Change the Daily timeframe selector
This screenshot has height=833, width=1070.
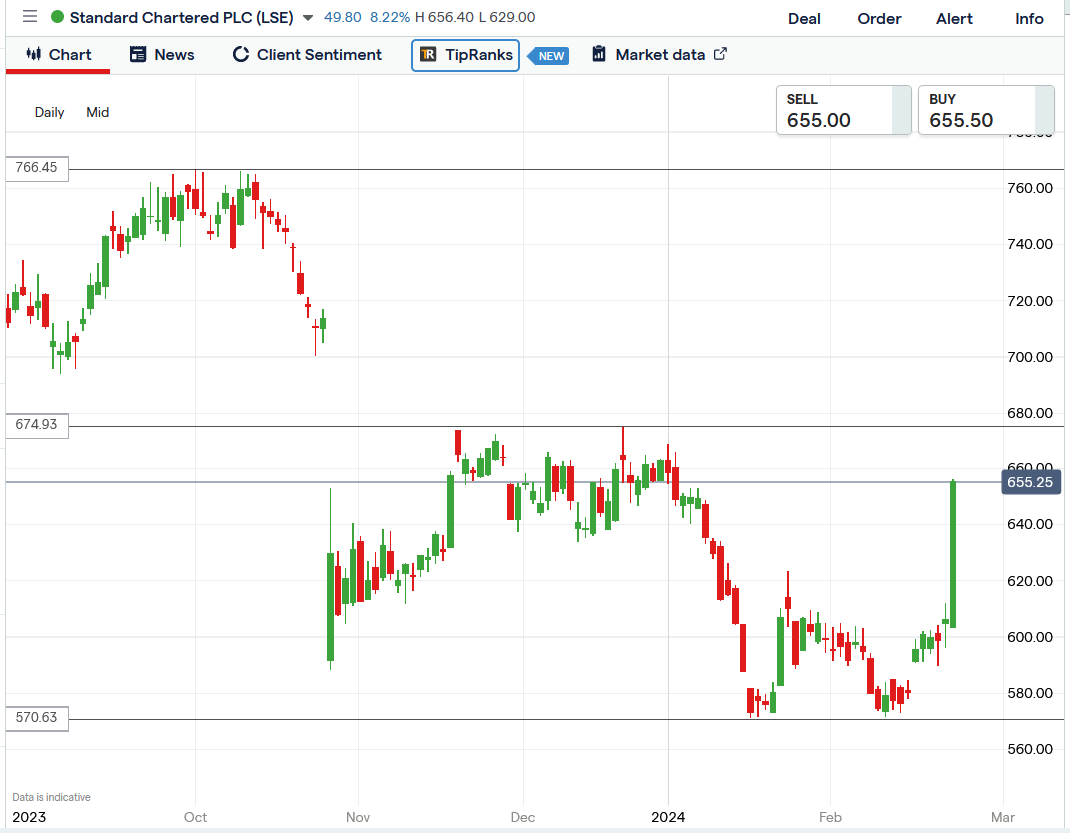(x=49, y=113)
